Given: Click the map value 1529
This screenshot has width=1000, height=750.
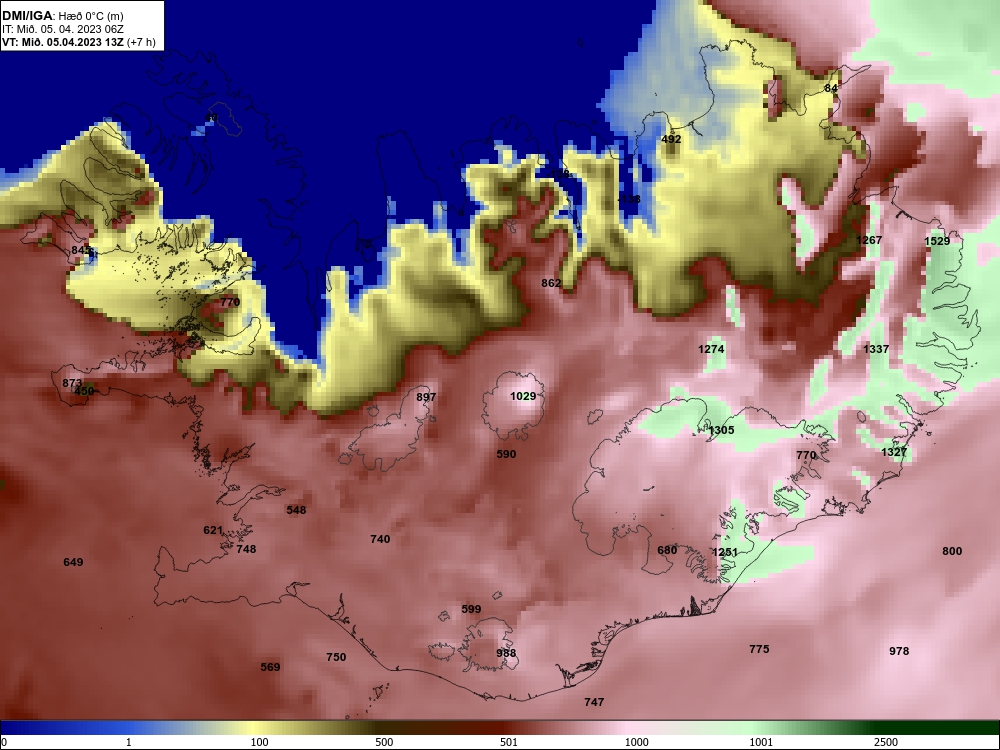Looking at the screenshot, I should [x=937, y=241].
